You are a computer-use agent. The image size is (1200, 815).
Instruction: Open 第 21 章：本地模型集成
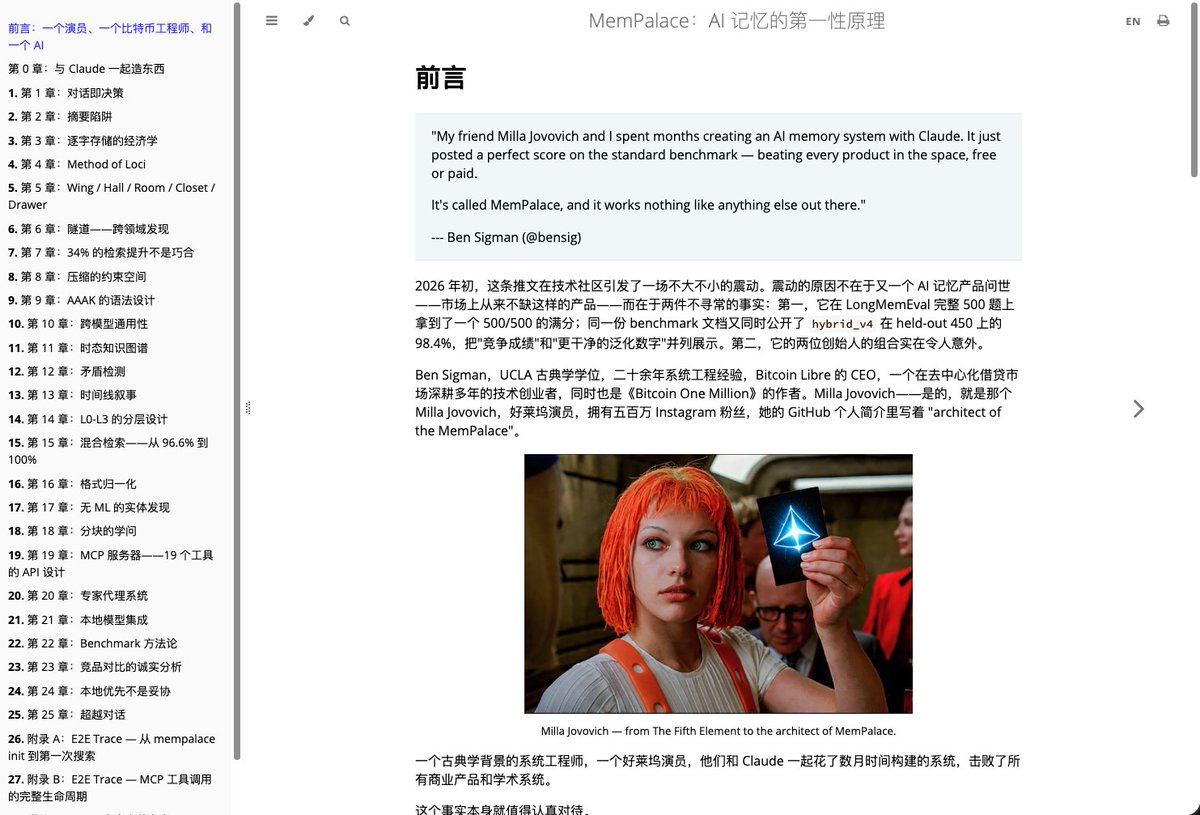[78, 620]
